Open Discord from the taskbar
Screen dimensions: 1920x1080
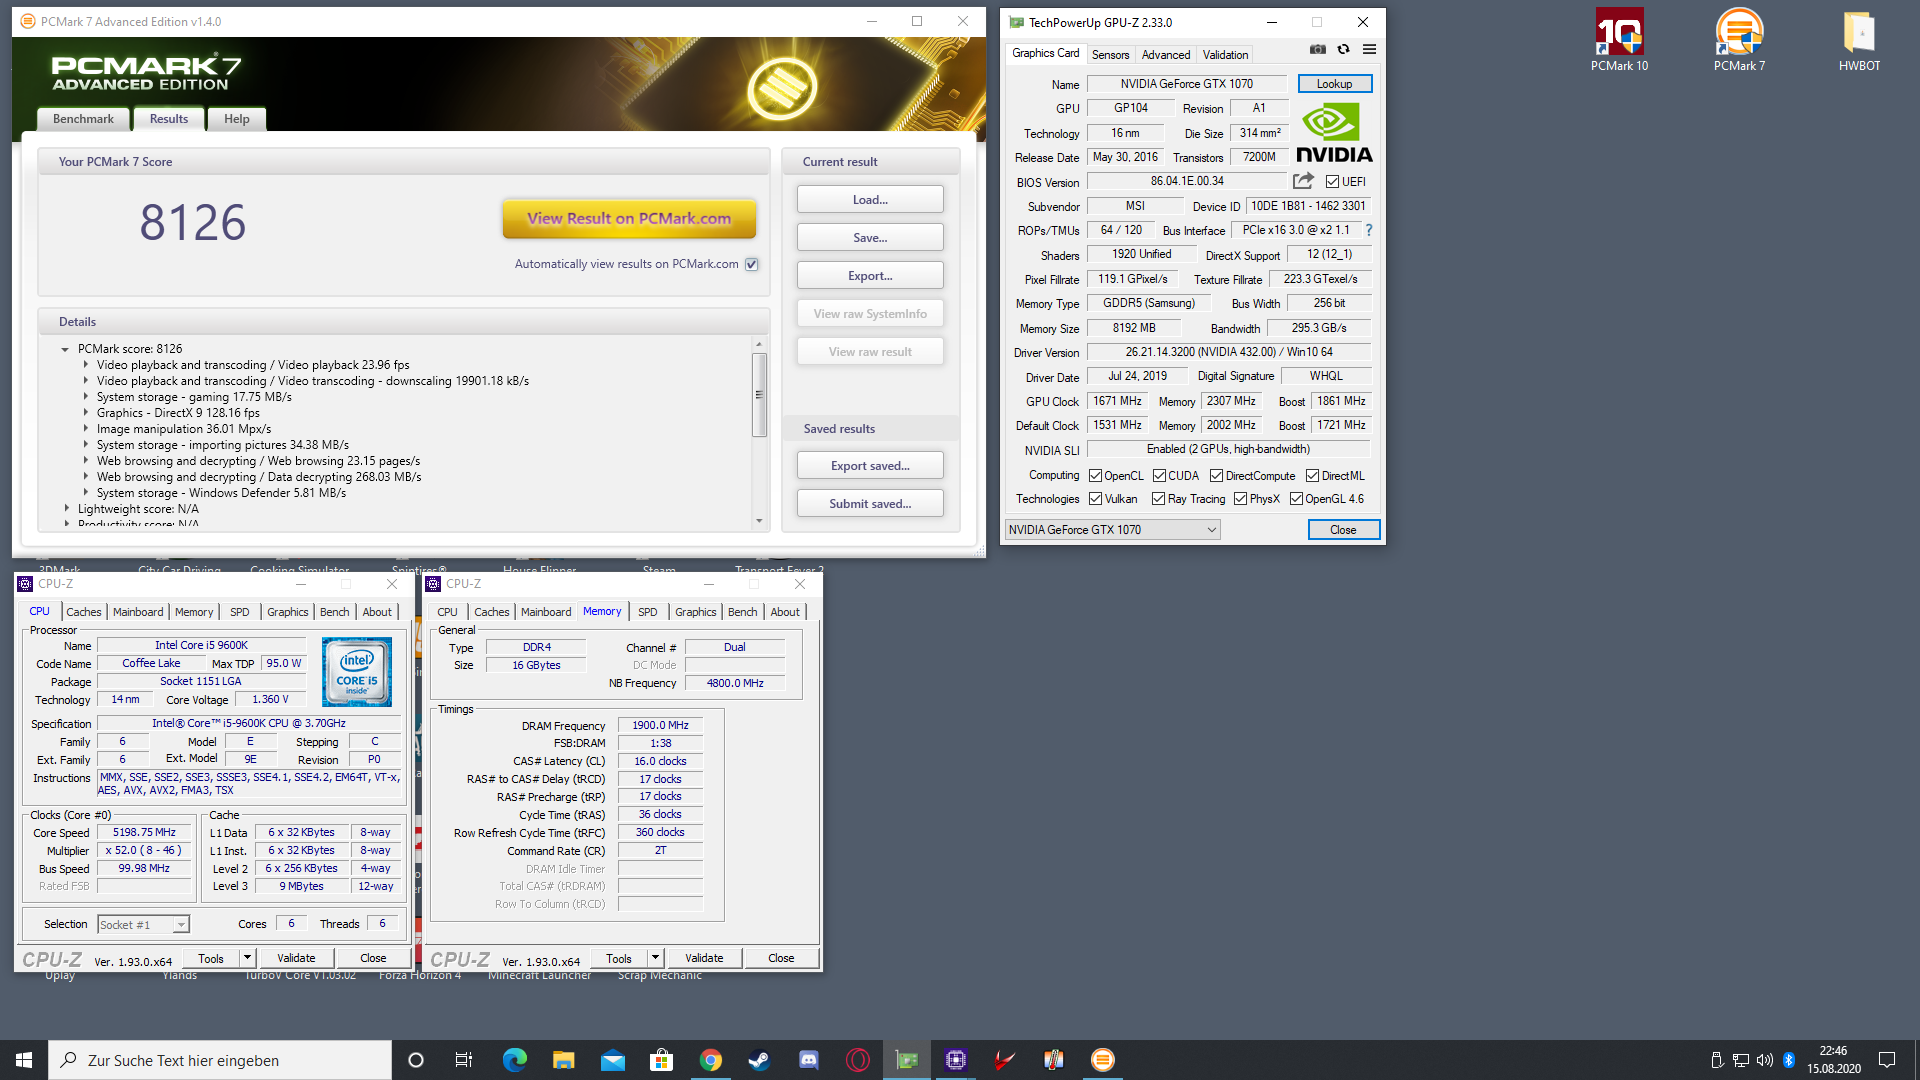click(x=808, y=1060)
